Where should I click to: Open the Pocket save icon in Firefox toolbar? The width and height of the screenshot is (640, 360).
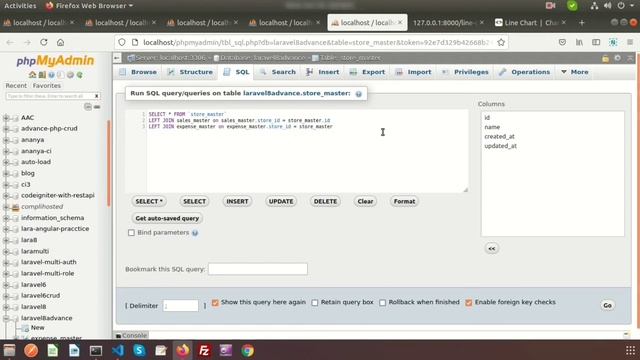[x=562, y=42]
